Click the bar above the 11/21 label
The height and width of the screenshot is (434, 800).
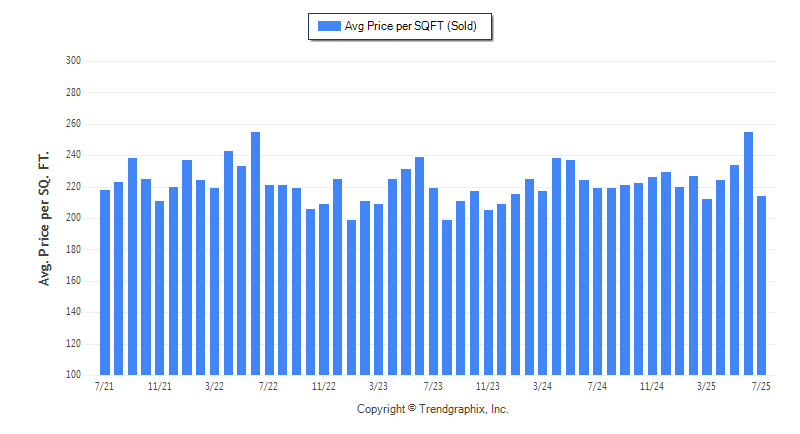[x=160, y=288]
